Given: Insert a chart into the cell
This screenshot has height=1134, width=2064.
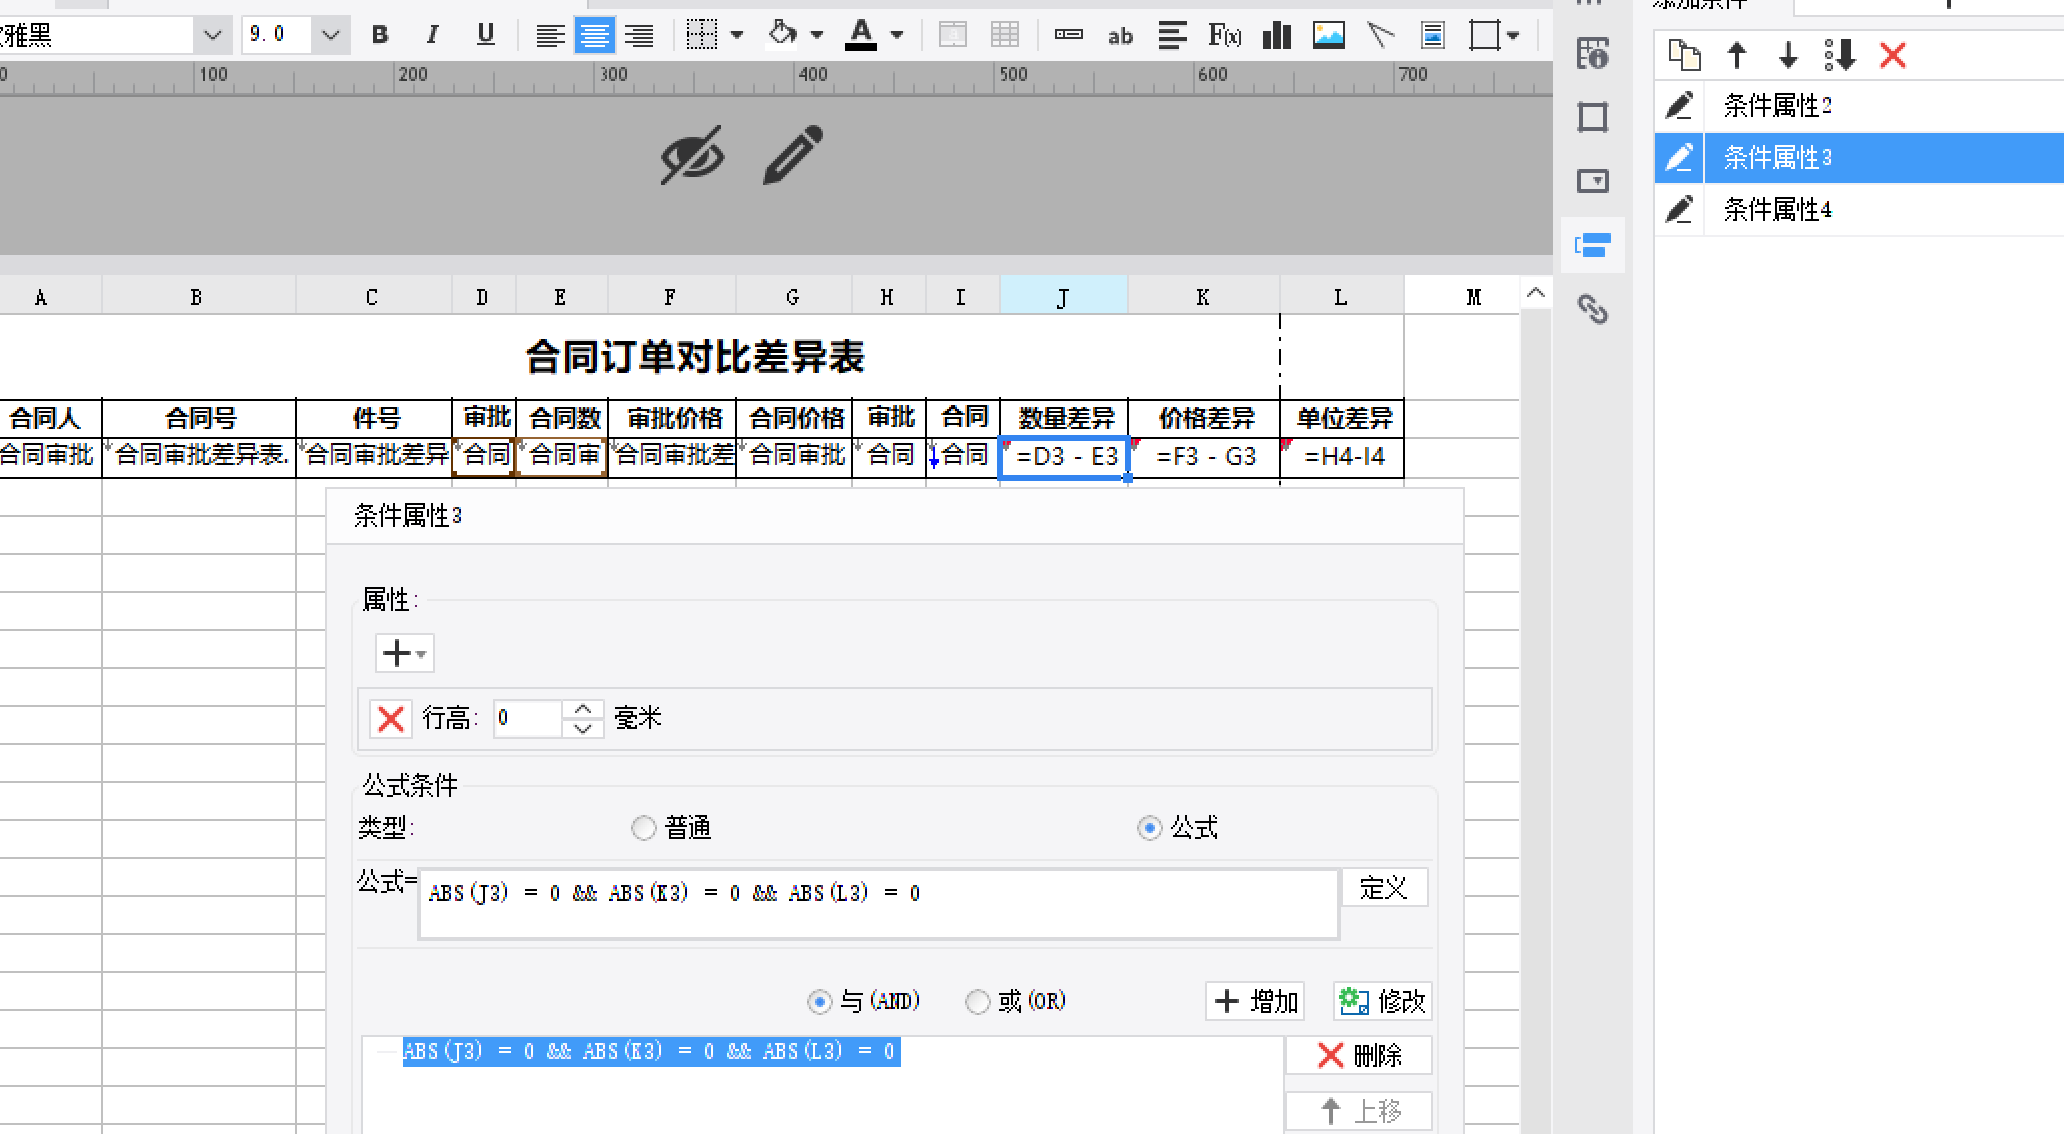Looking at the screenshot, I should pos(1277,36).
